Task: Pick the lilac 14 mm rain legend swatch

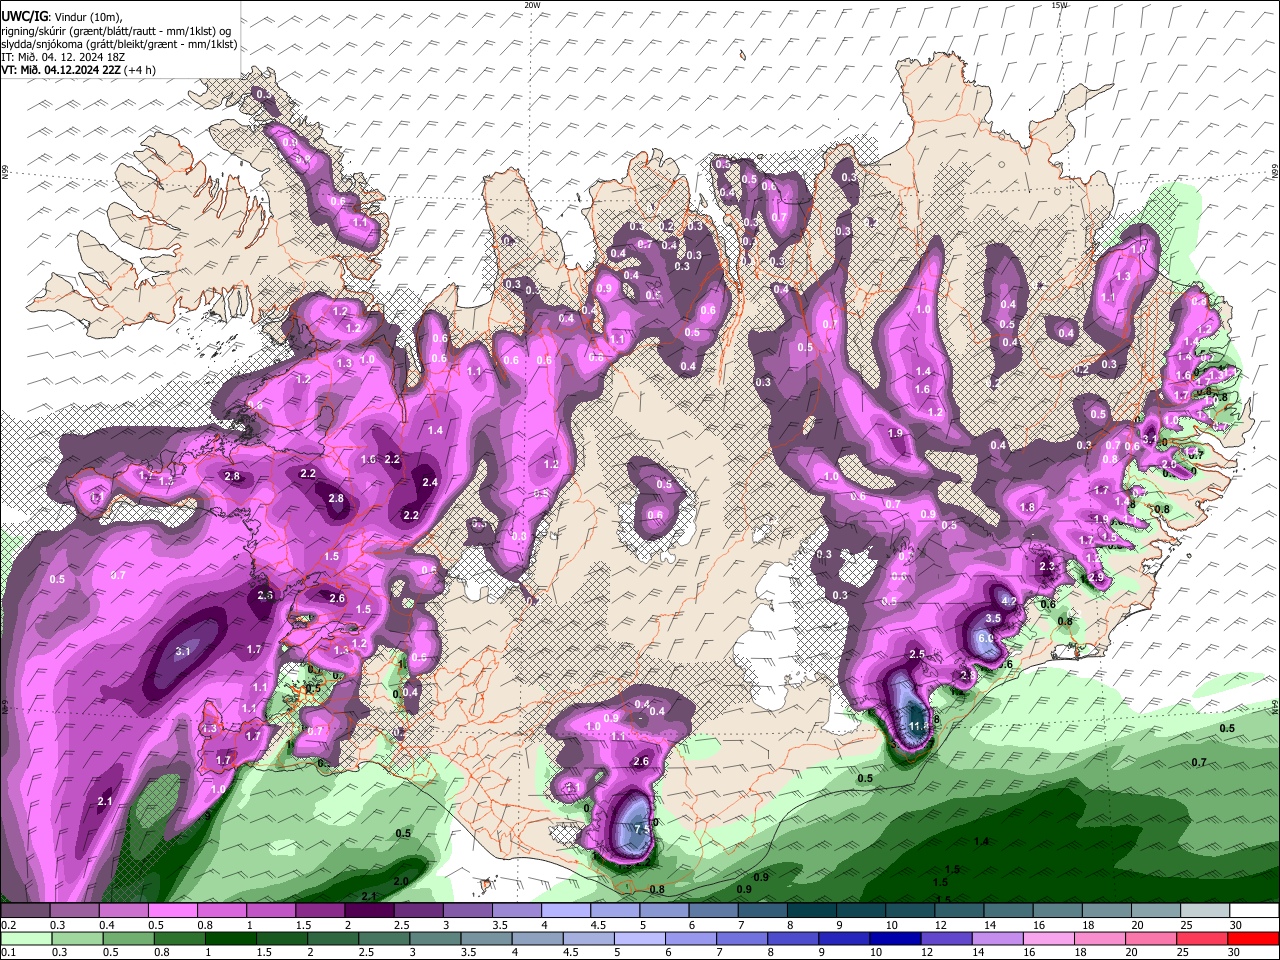Action: coord(997,939)
